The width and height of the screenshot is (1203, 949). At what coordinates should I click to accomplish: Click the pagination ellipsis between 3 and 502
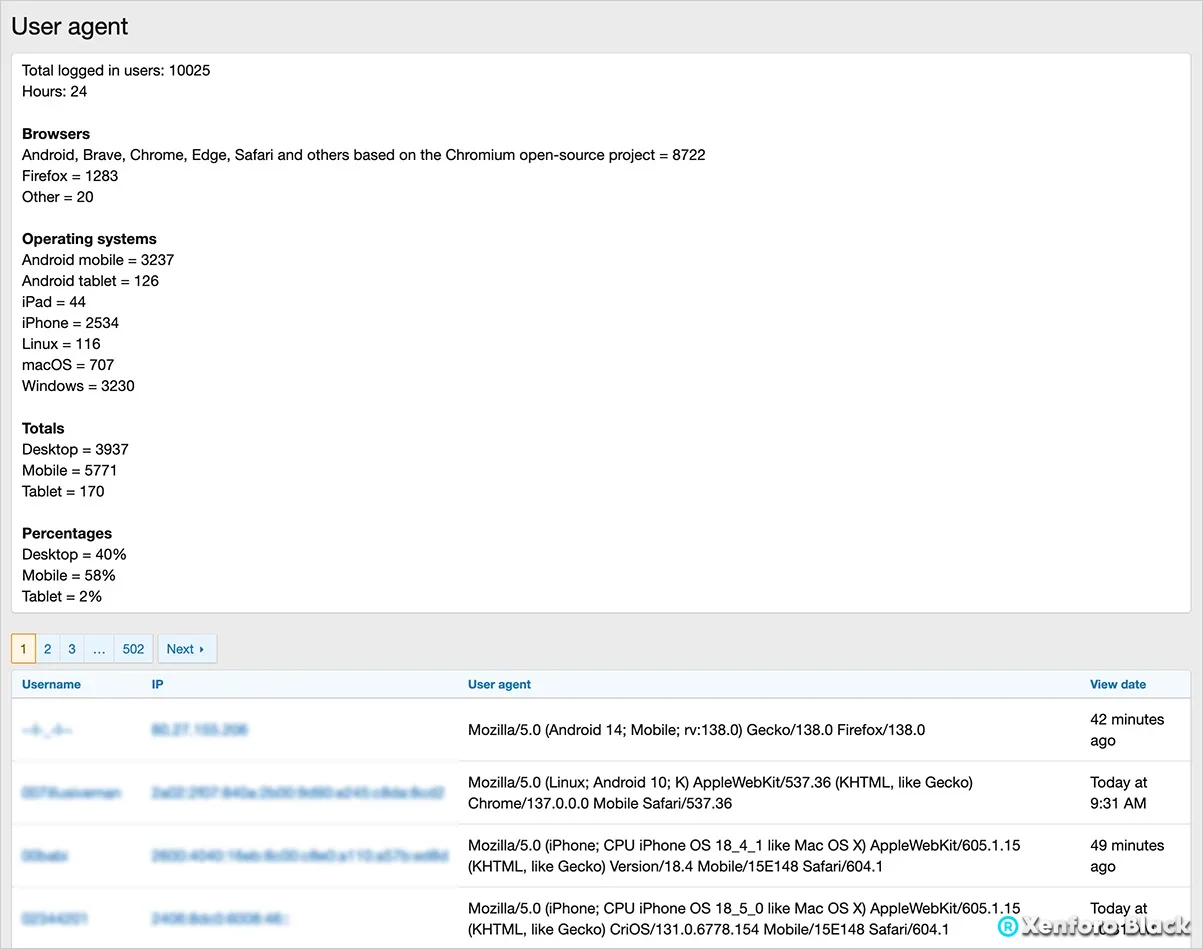point(99,649)
